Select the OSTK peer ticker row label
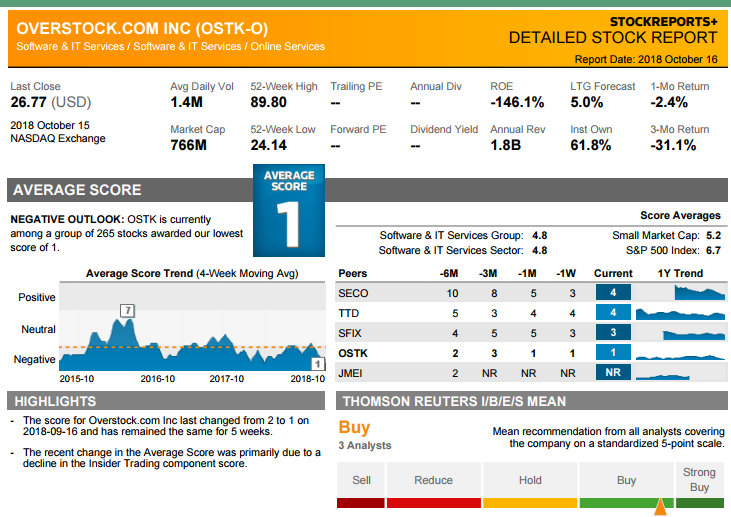Viewport: 731px width, 517px height. [x=353, y=353]
